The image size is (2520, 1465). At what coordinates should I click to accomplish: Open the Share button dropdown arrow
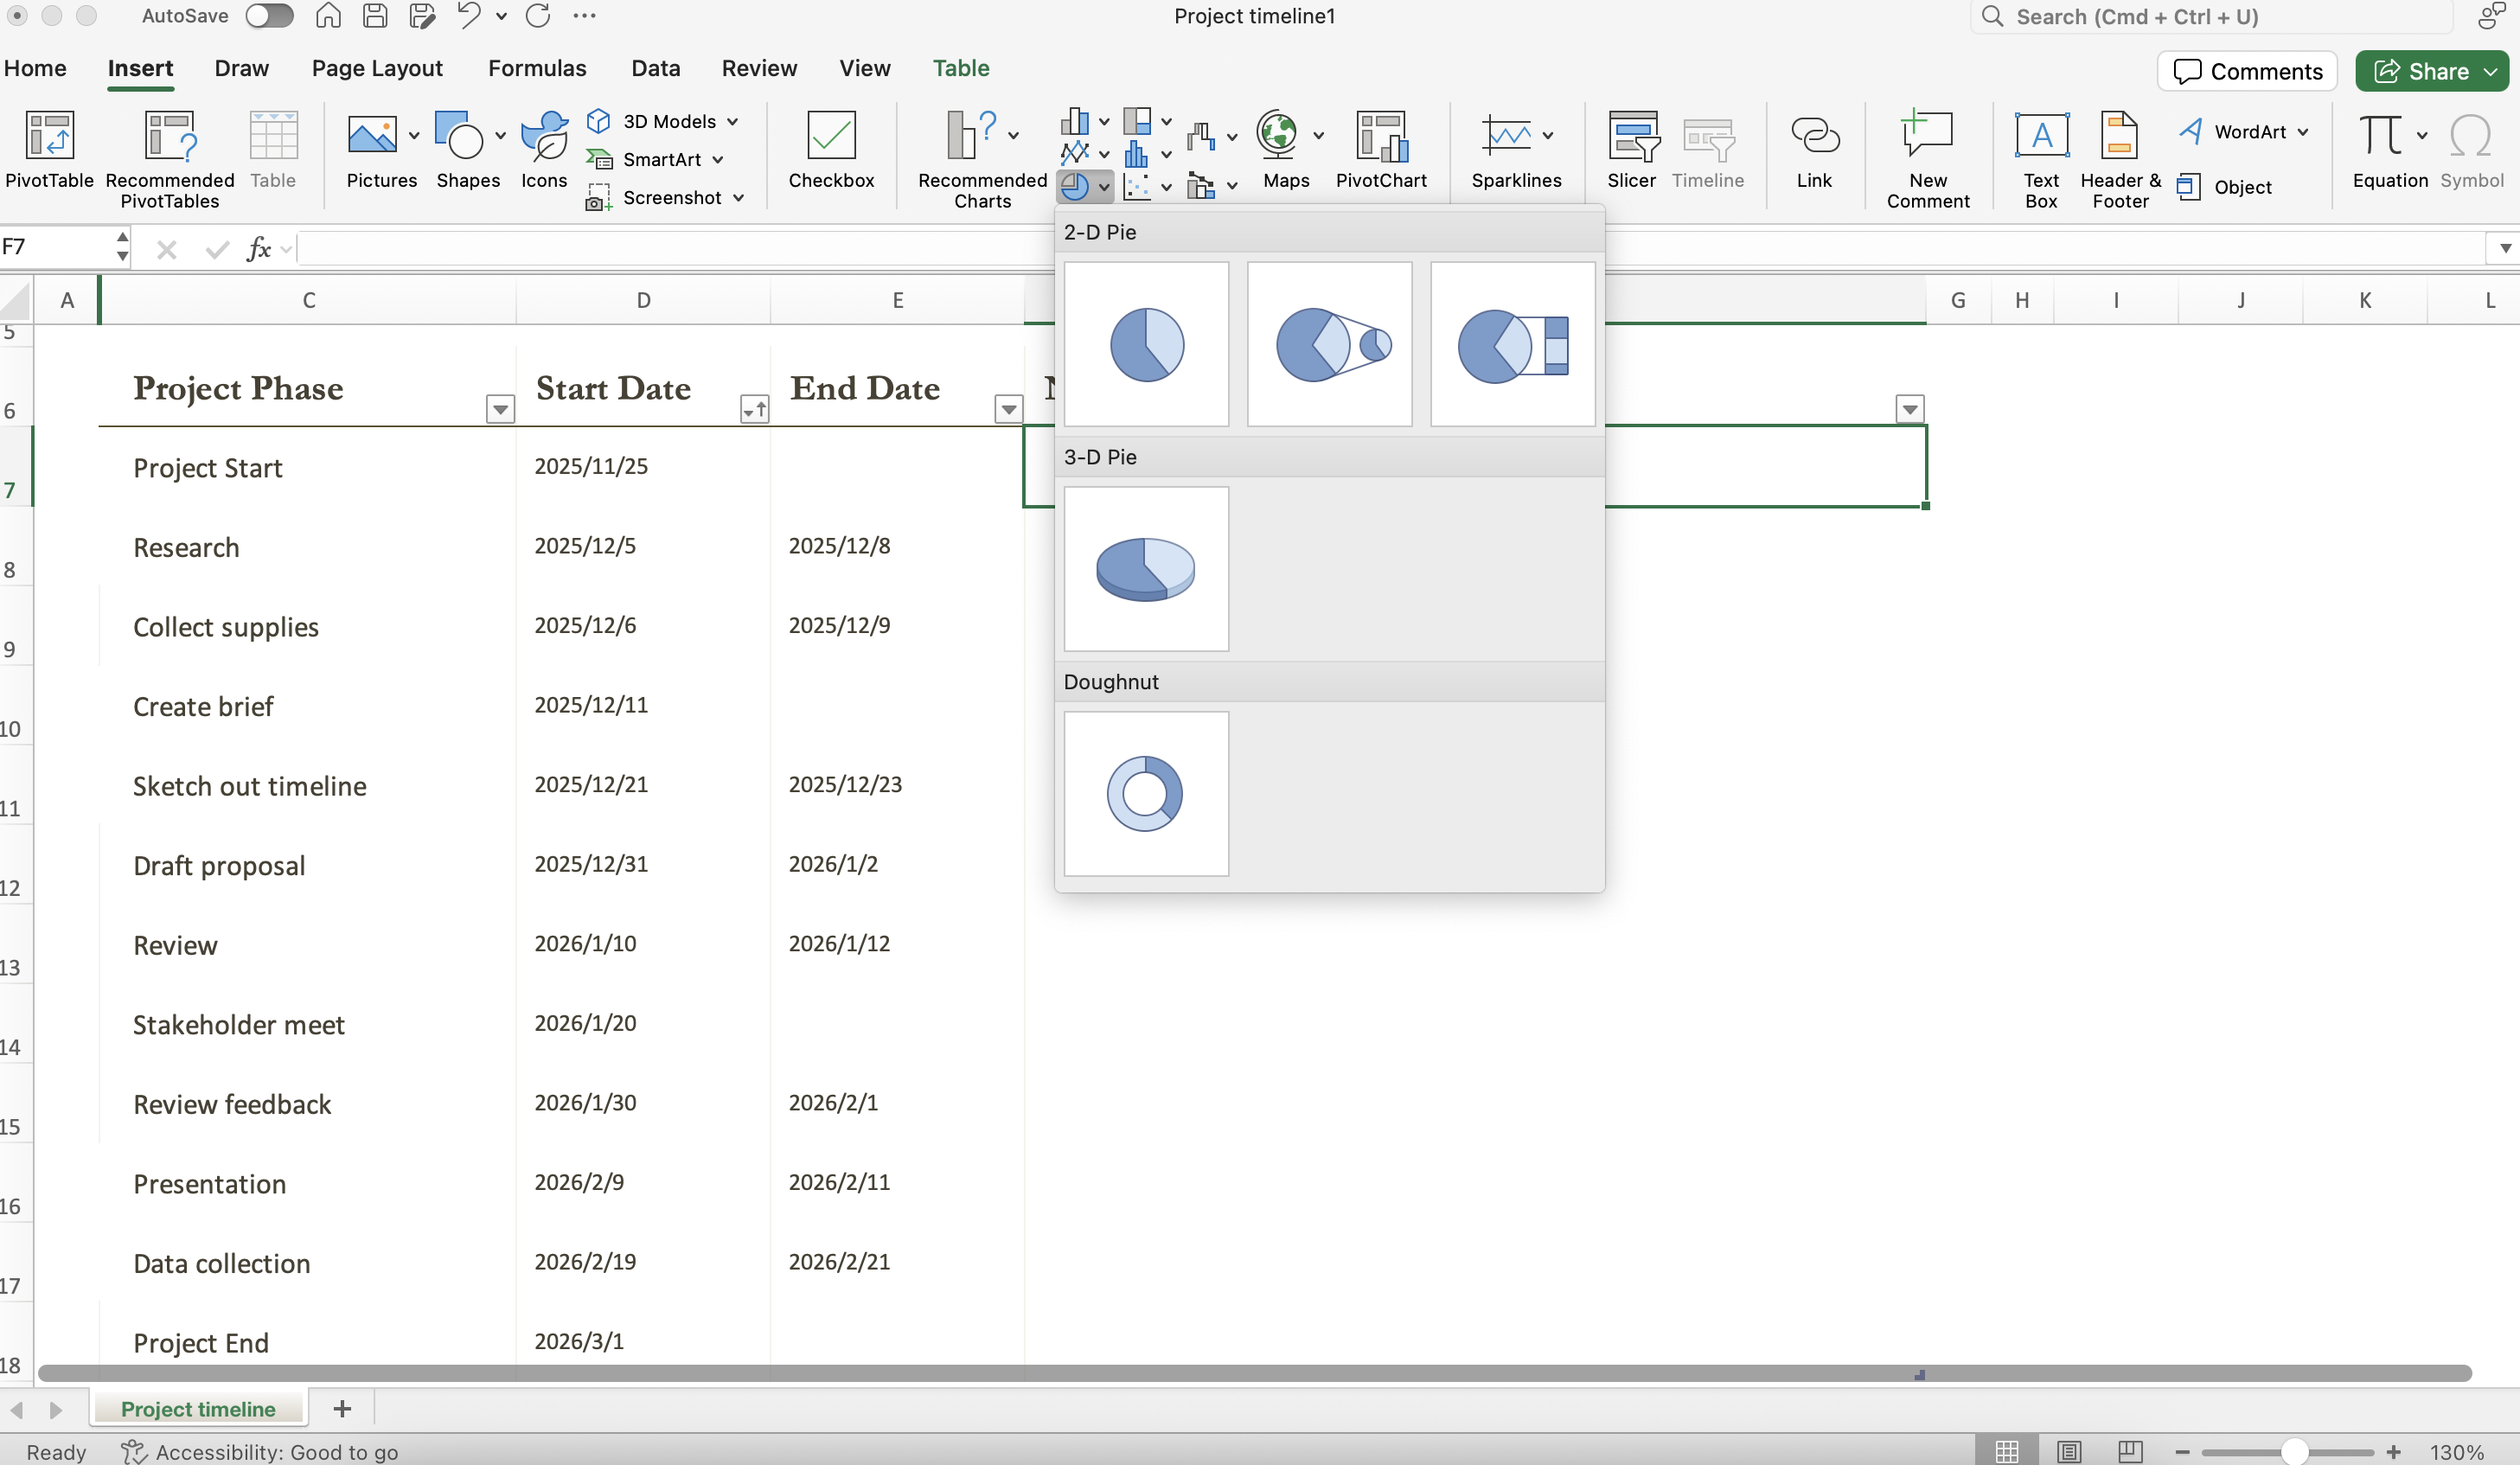pyautogui.click(x=2490, y=71)
